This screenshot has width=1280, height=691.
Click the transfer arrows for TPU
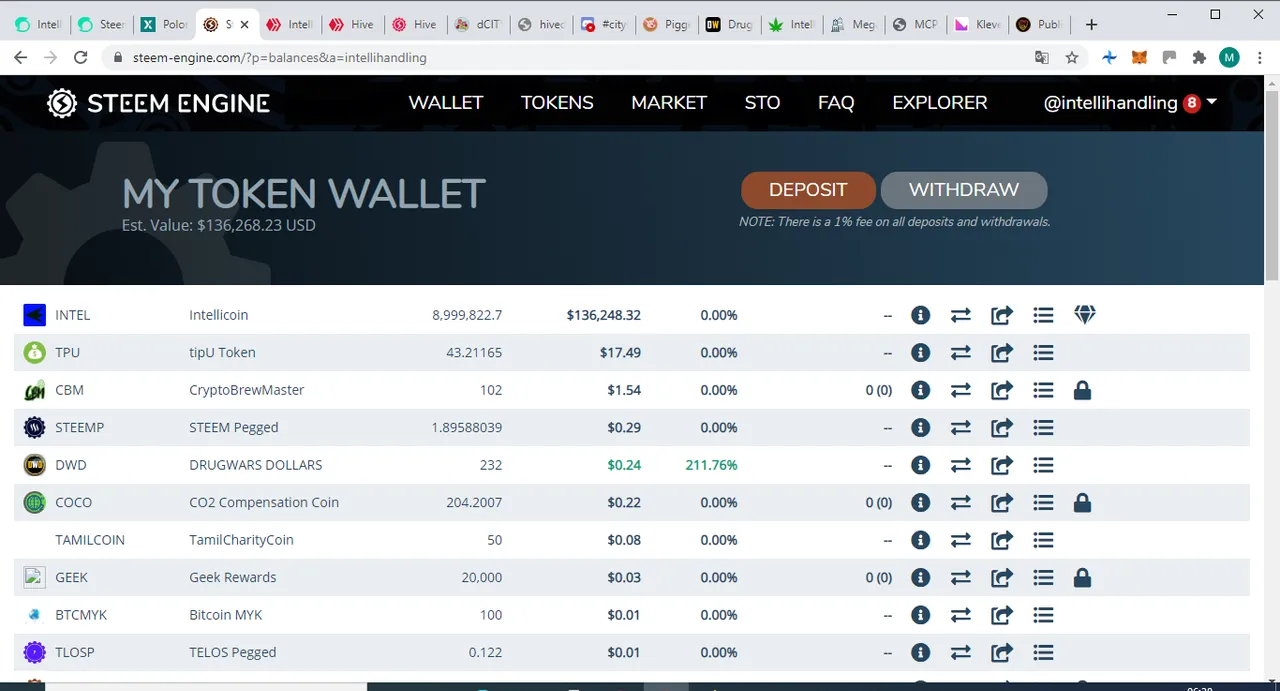point(961,352)
